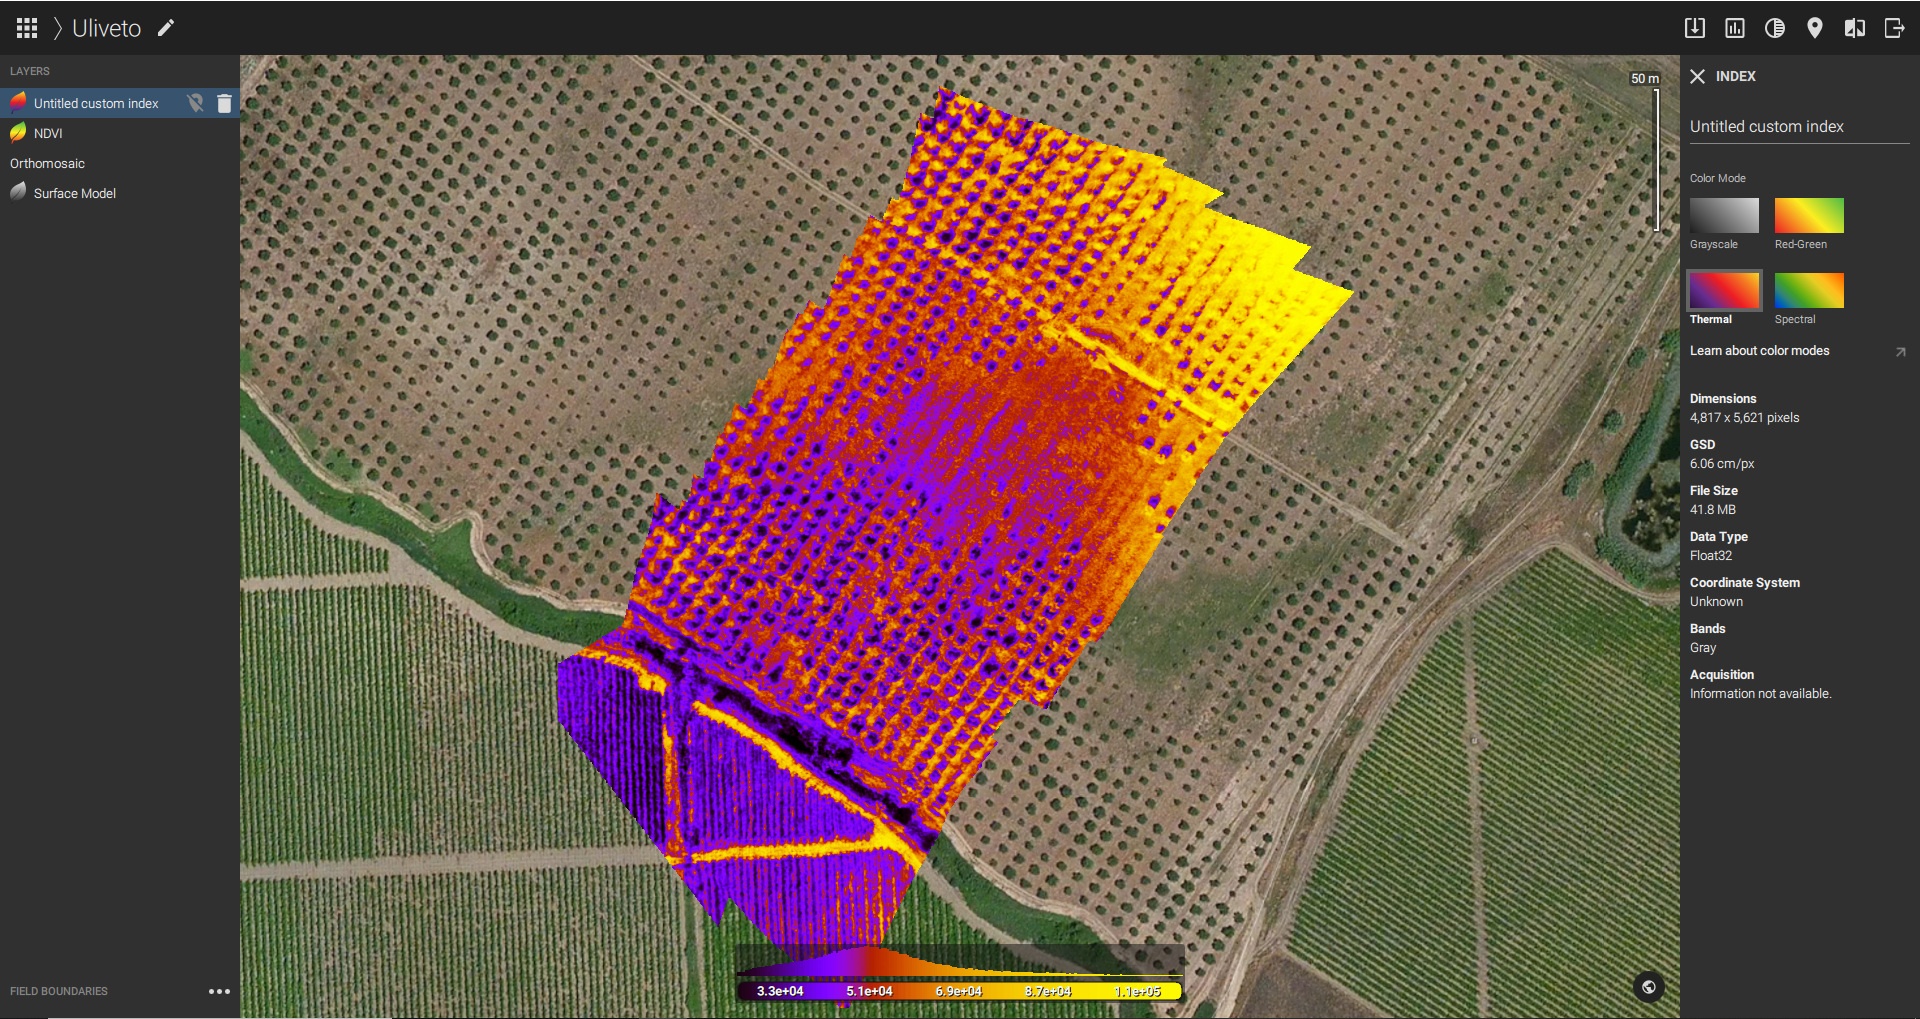Choose the Thermal color mode
The height and width of the screenshot is (1019, 1920).
click(x=1724, y=290)
